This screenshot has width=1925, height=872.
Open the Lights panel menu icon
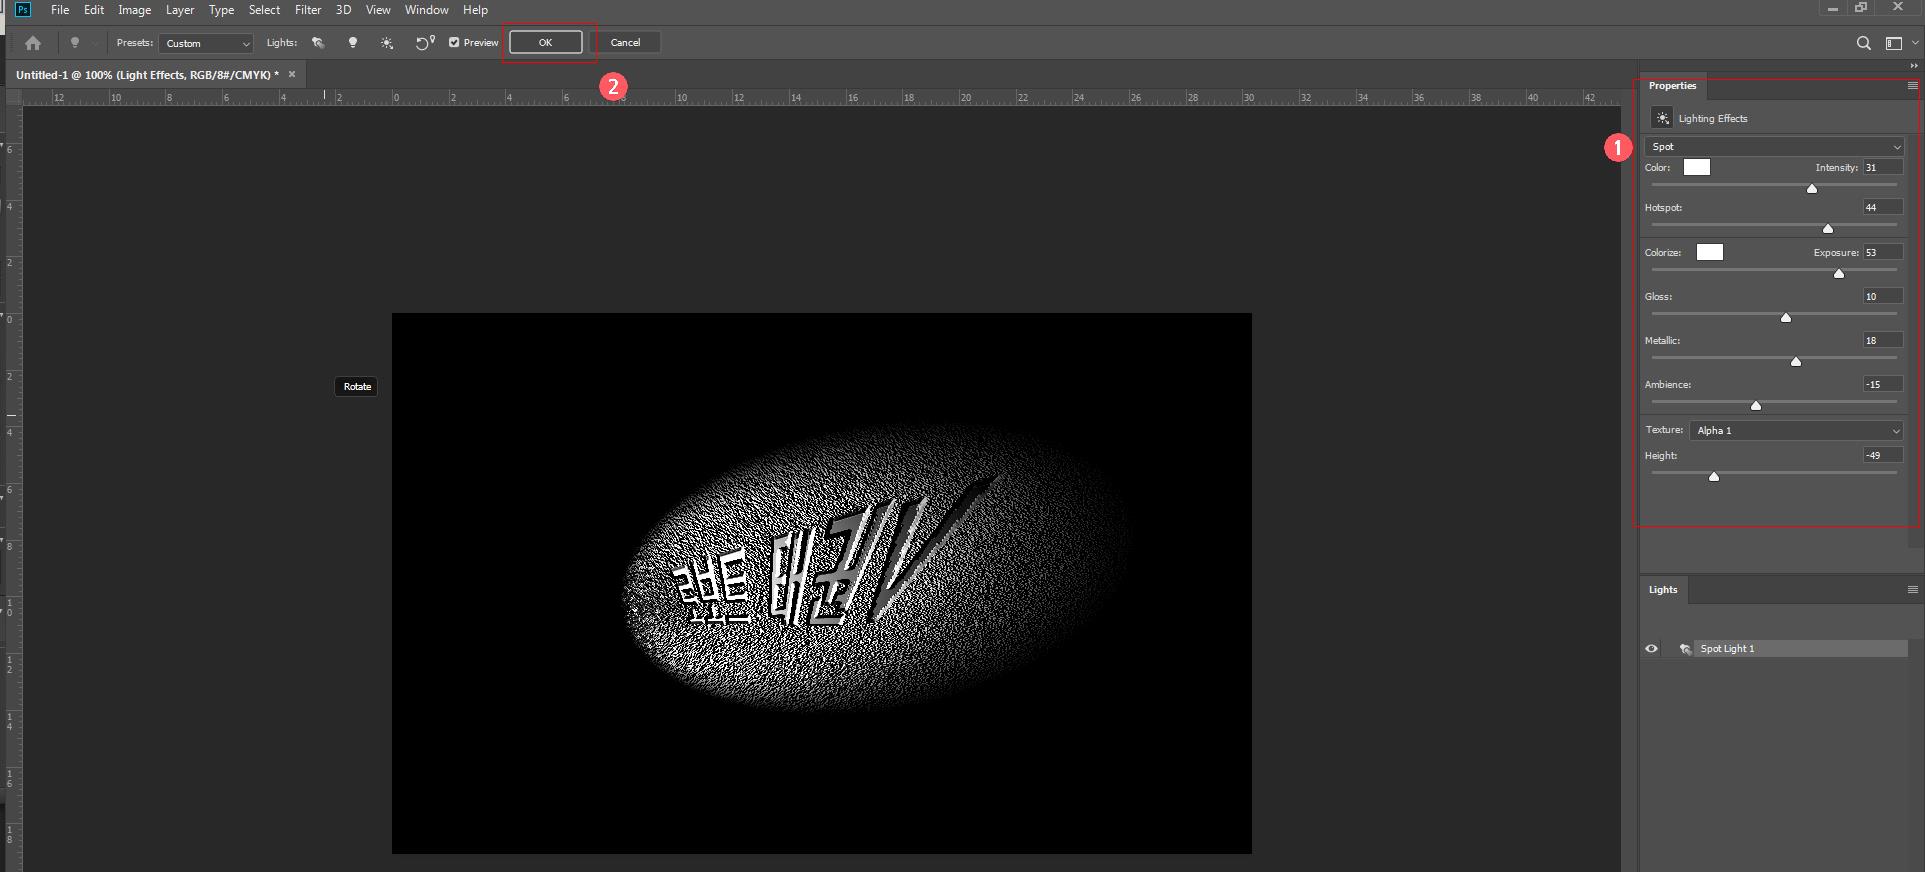coord(1912,590)
